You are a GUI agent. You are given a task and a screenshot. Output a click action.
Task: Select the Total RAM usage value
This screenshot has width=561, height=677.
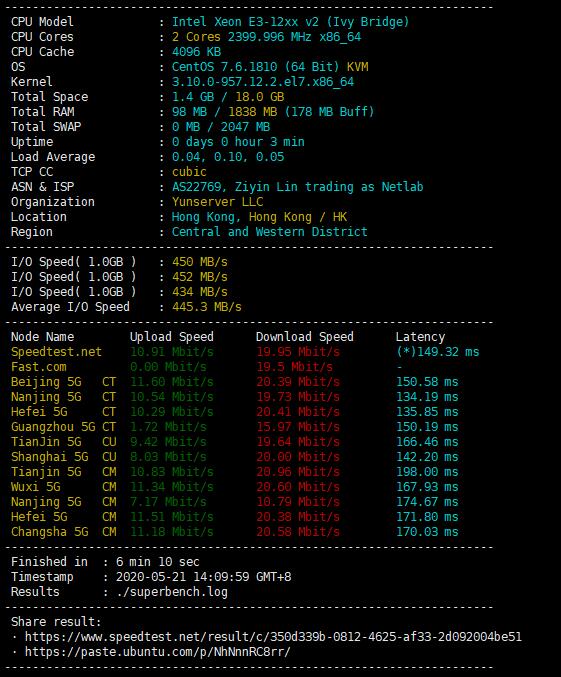(x=273, y=112)
